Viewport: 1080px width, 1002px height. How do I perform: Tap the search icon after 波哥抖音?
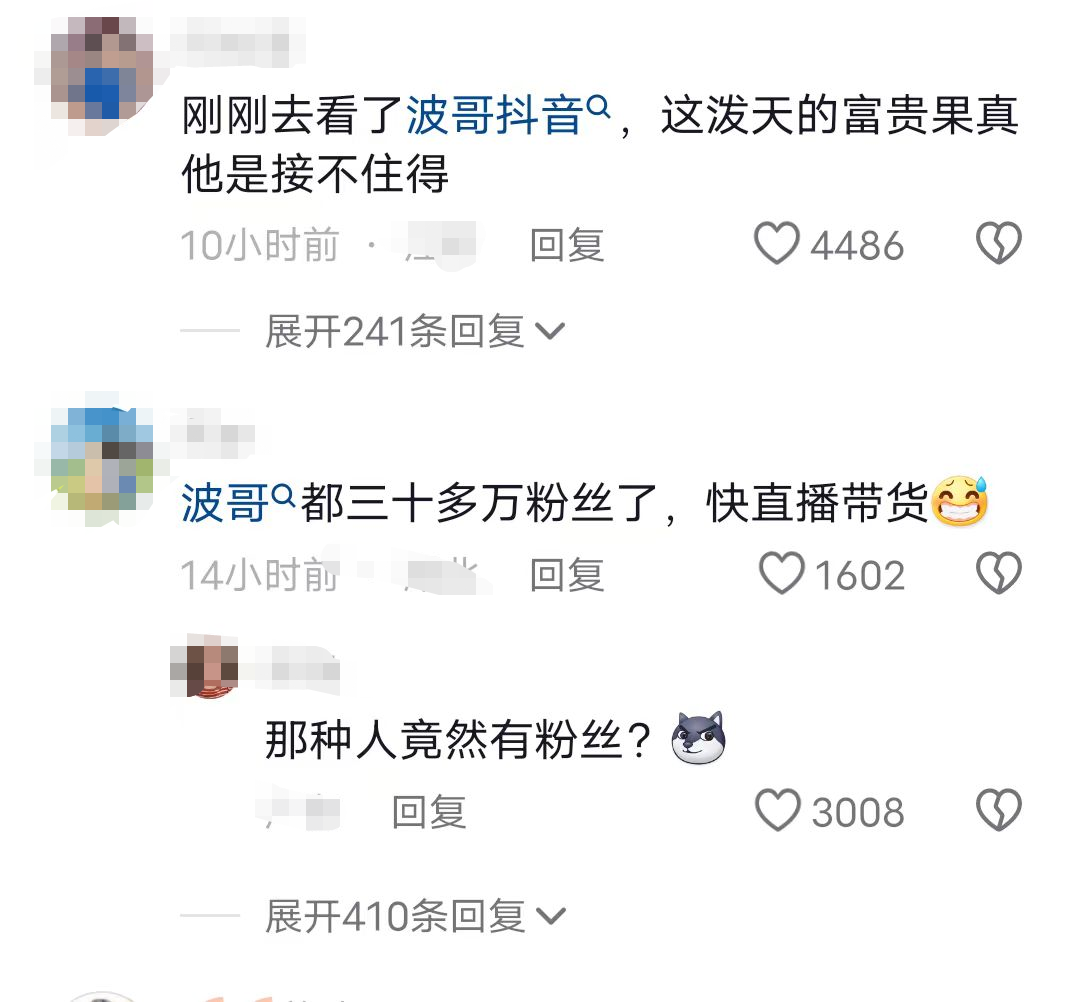point(598,106)
